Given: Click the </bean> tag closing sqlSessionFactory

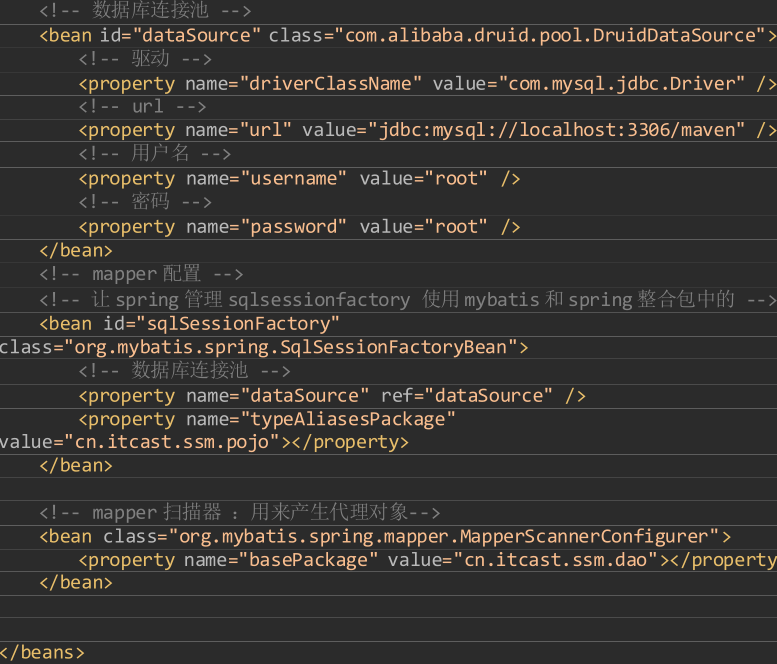Looking at the screenshot, I should [x=76, y=466].
